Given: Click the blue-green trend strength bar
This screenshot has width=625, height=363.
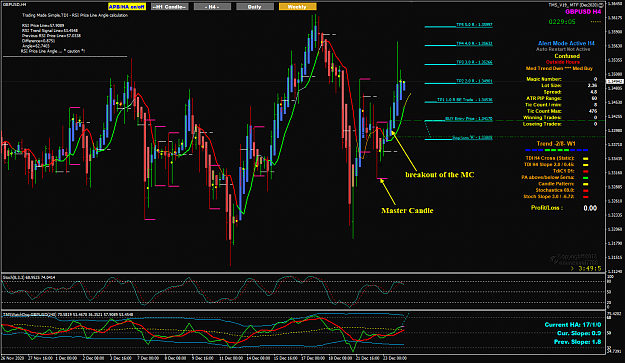Looking at the screenshot, I should (x=556, y=150).
